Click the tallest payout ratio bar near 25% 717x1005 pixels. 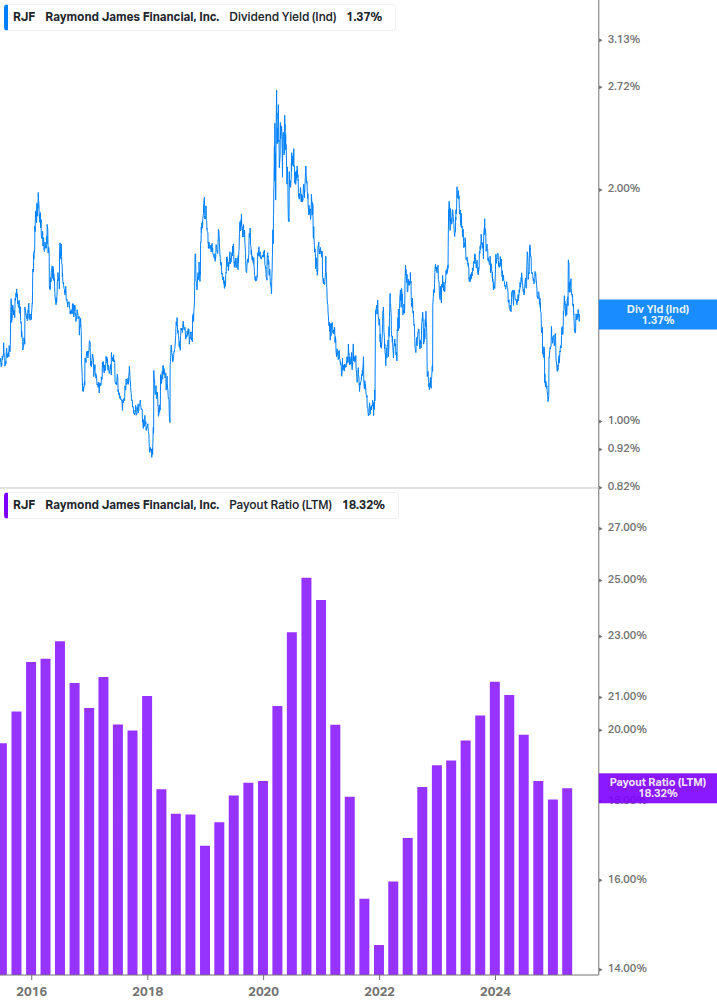coord(306,776)
